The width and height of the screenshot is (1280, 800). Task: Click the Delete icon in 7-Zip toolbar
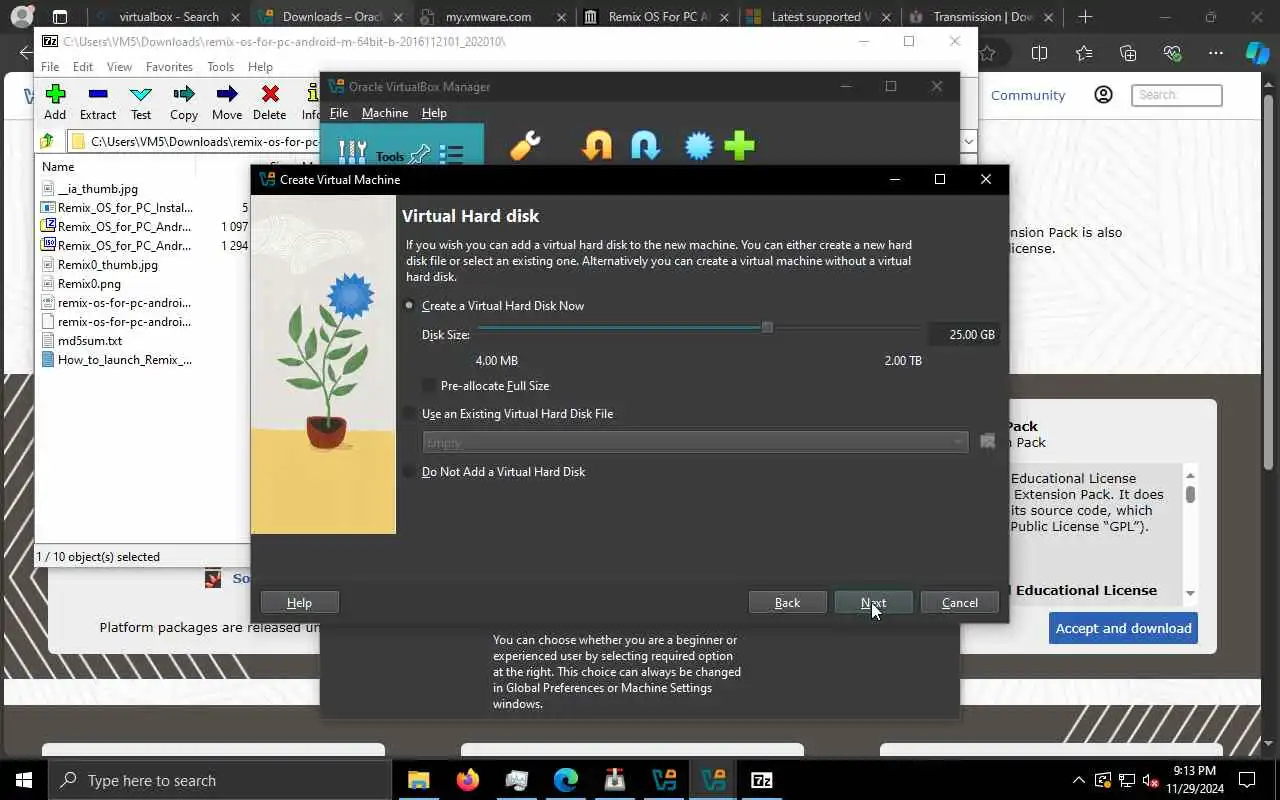[x=270, y=94]
